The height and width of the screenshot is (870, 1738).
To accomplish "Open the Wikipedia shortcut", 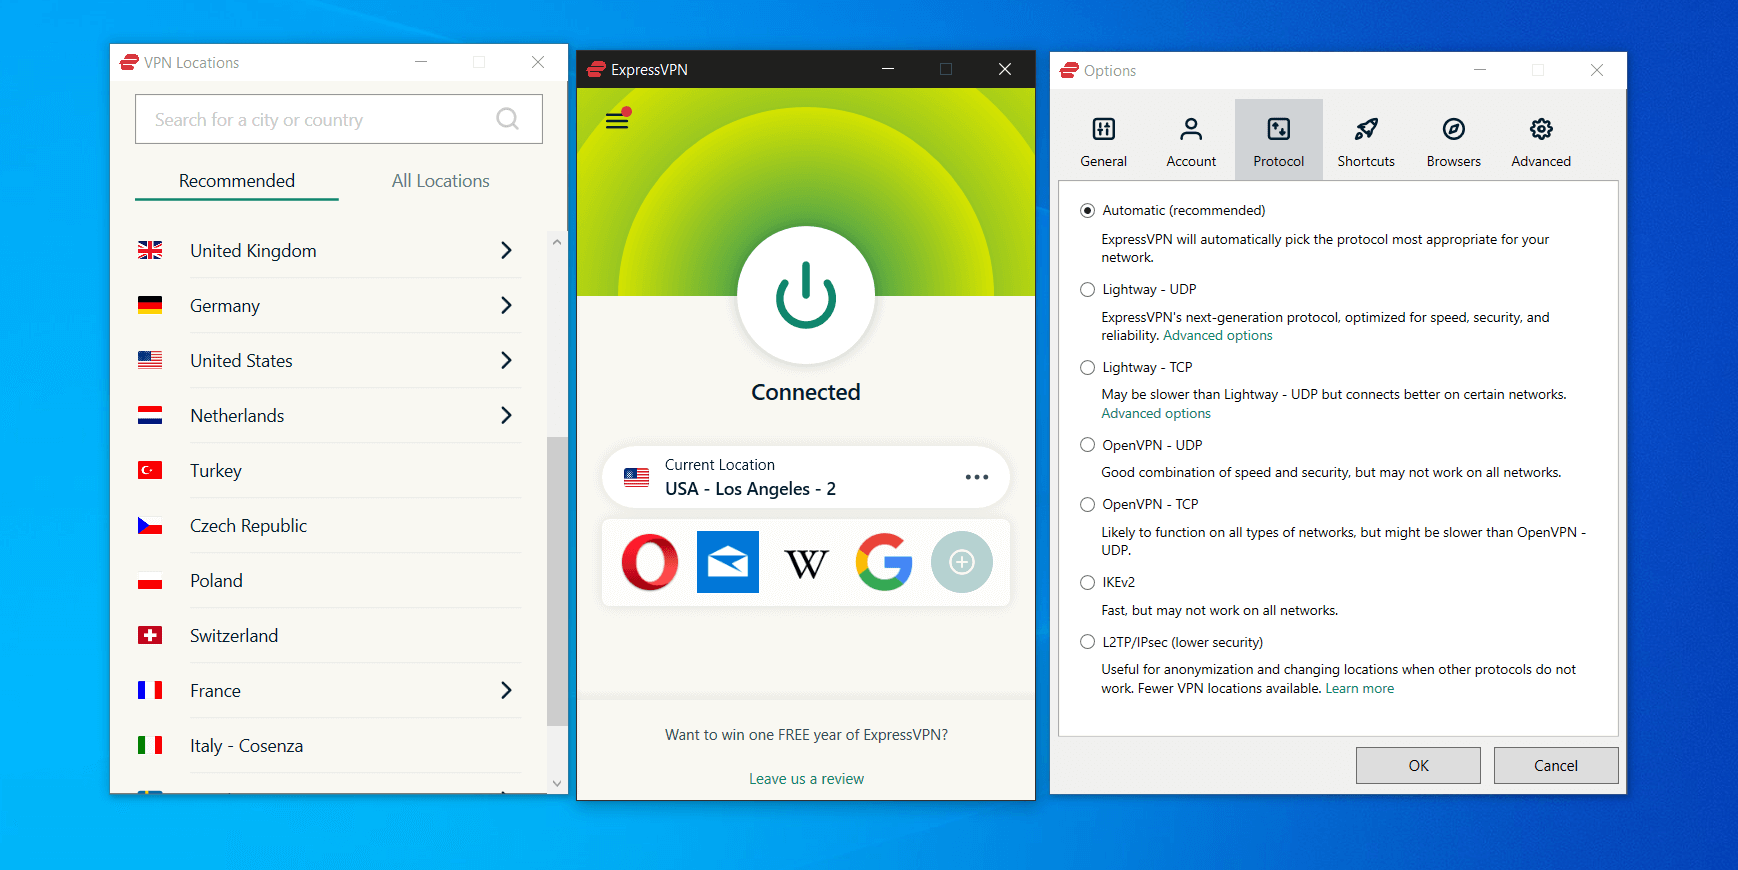I will pyautogui.click(x=806, y=564).
